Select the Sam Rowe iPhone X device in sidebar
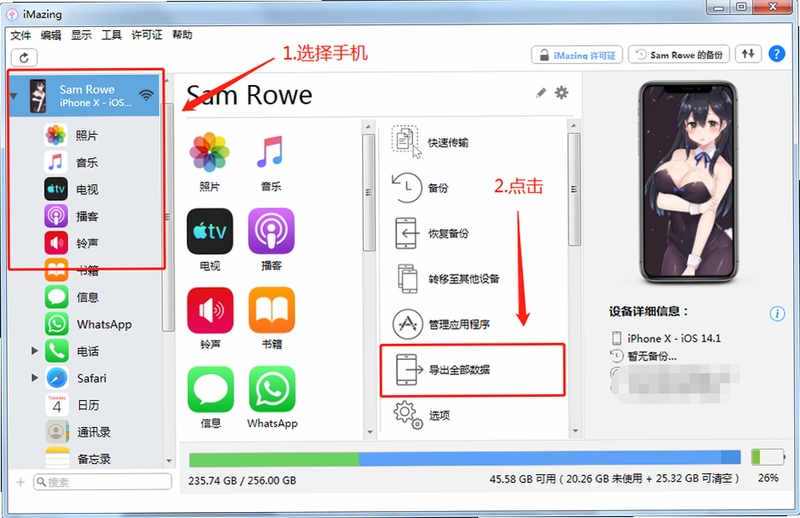 [85, 95]
